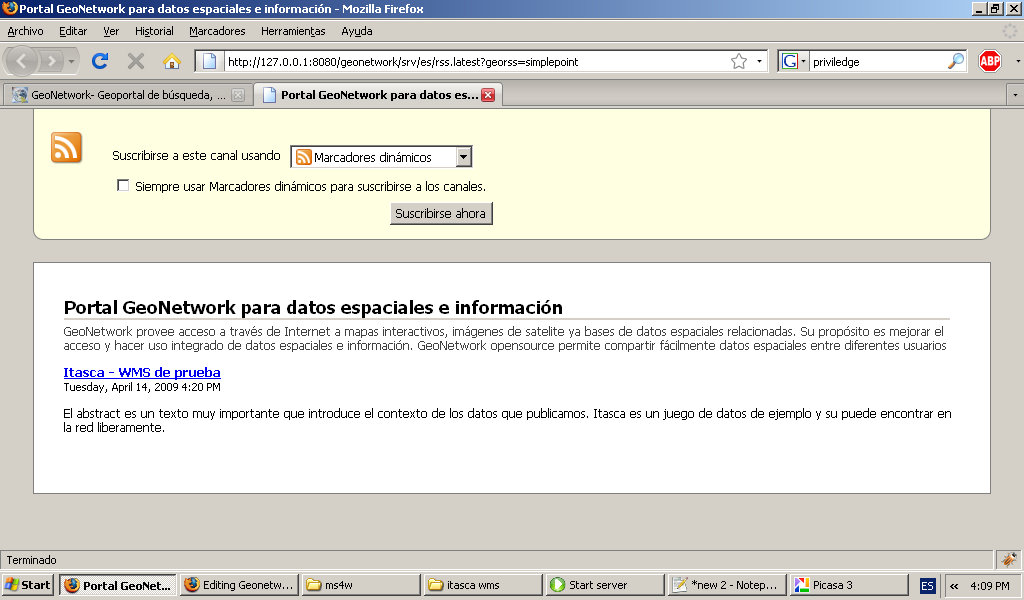
Task: Expand the search engine selector dropdown
Action: 794,62
